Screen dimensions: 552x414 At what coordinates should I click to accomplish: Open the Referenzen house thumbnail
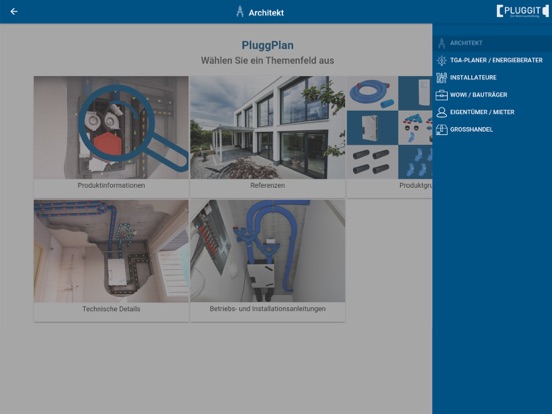pos(268,127)
